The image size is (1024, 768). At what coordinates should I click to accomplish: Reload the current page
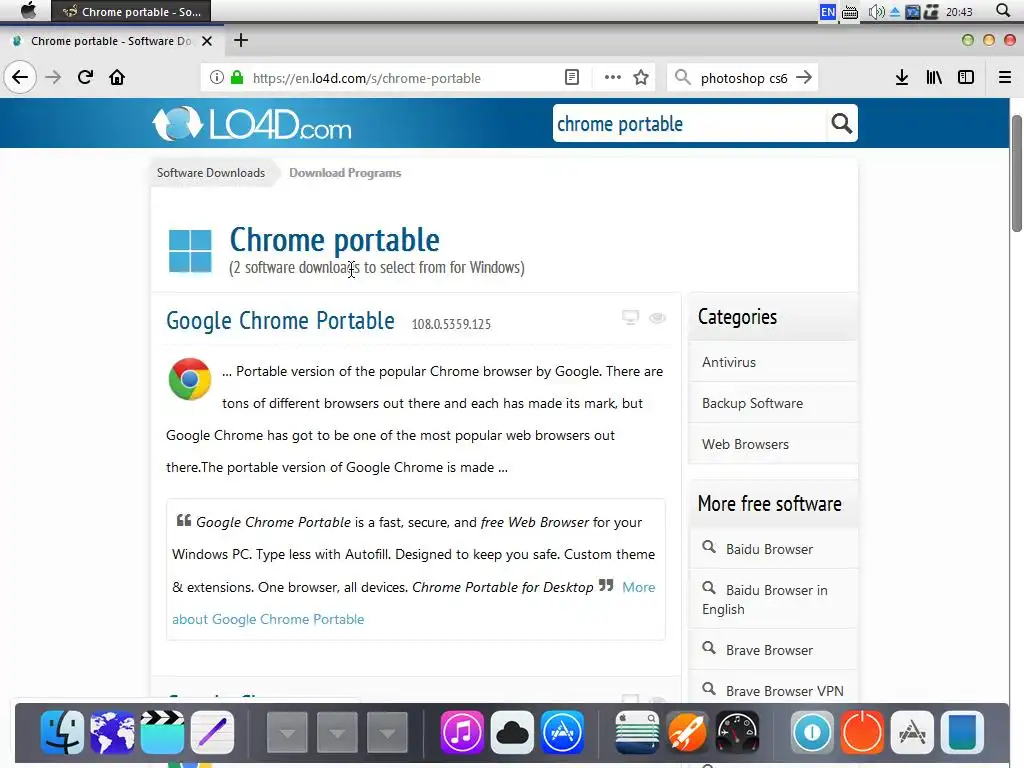(86, 78)
